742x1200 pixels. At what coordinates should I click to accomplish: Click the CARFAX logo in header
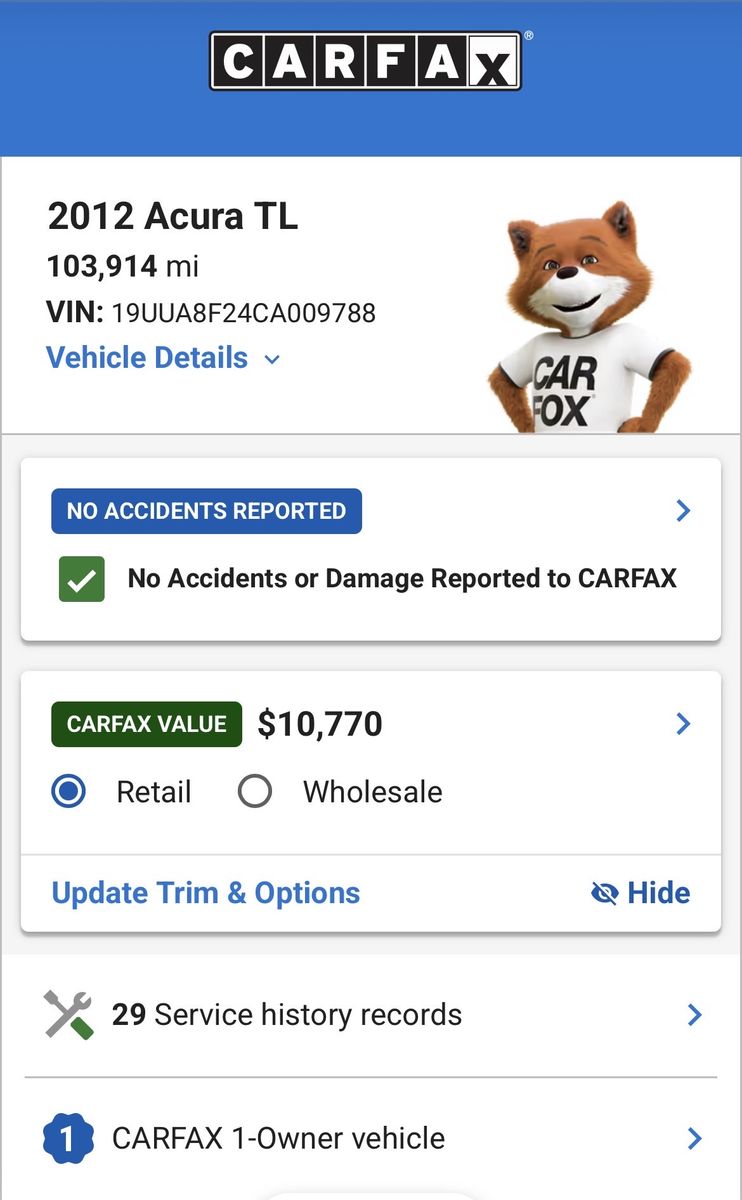(x=365, y=62)
